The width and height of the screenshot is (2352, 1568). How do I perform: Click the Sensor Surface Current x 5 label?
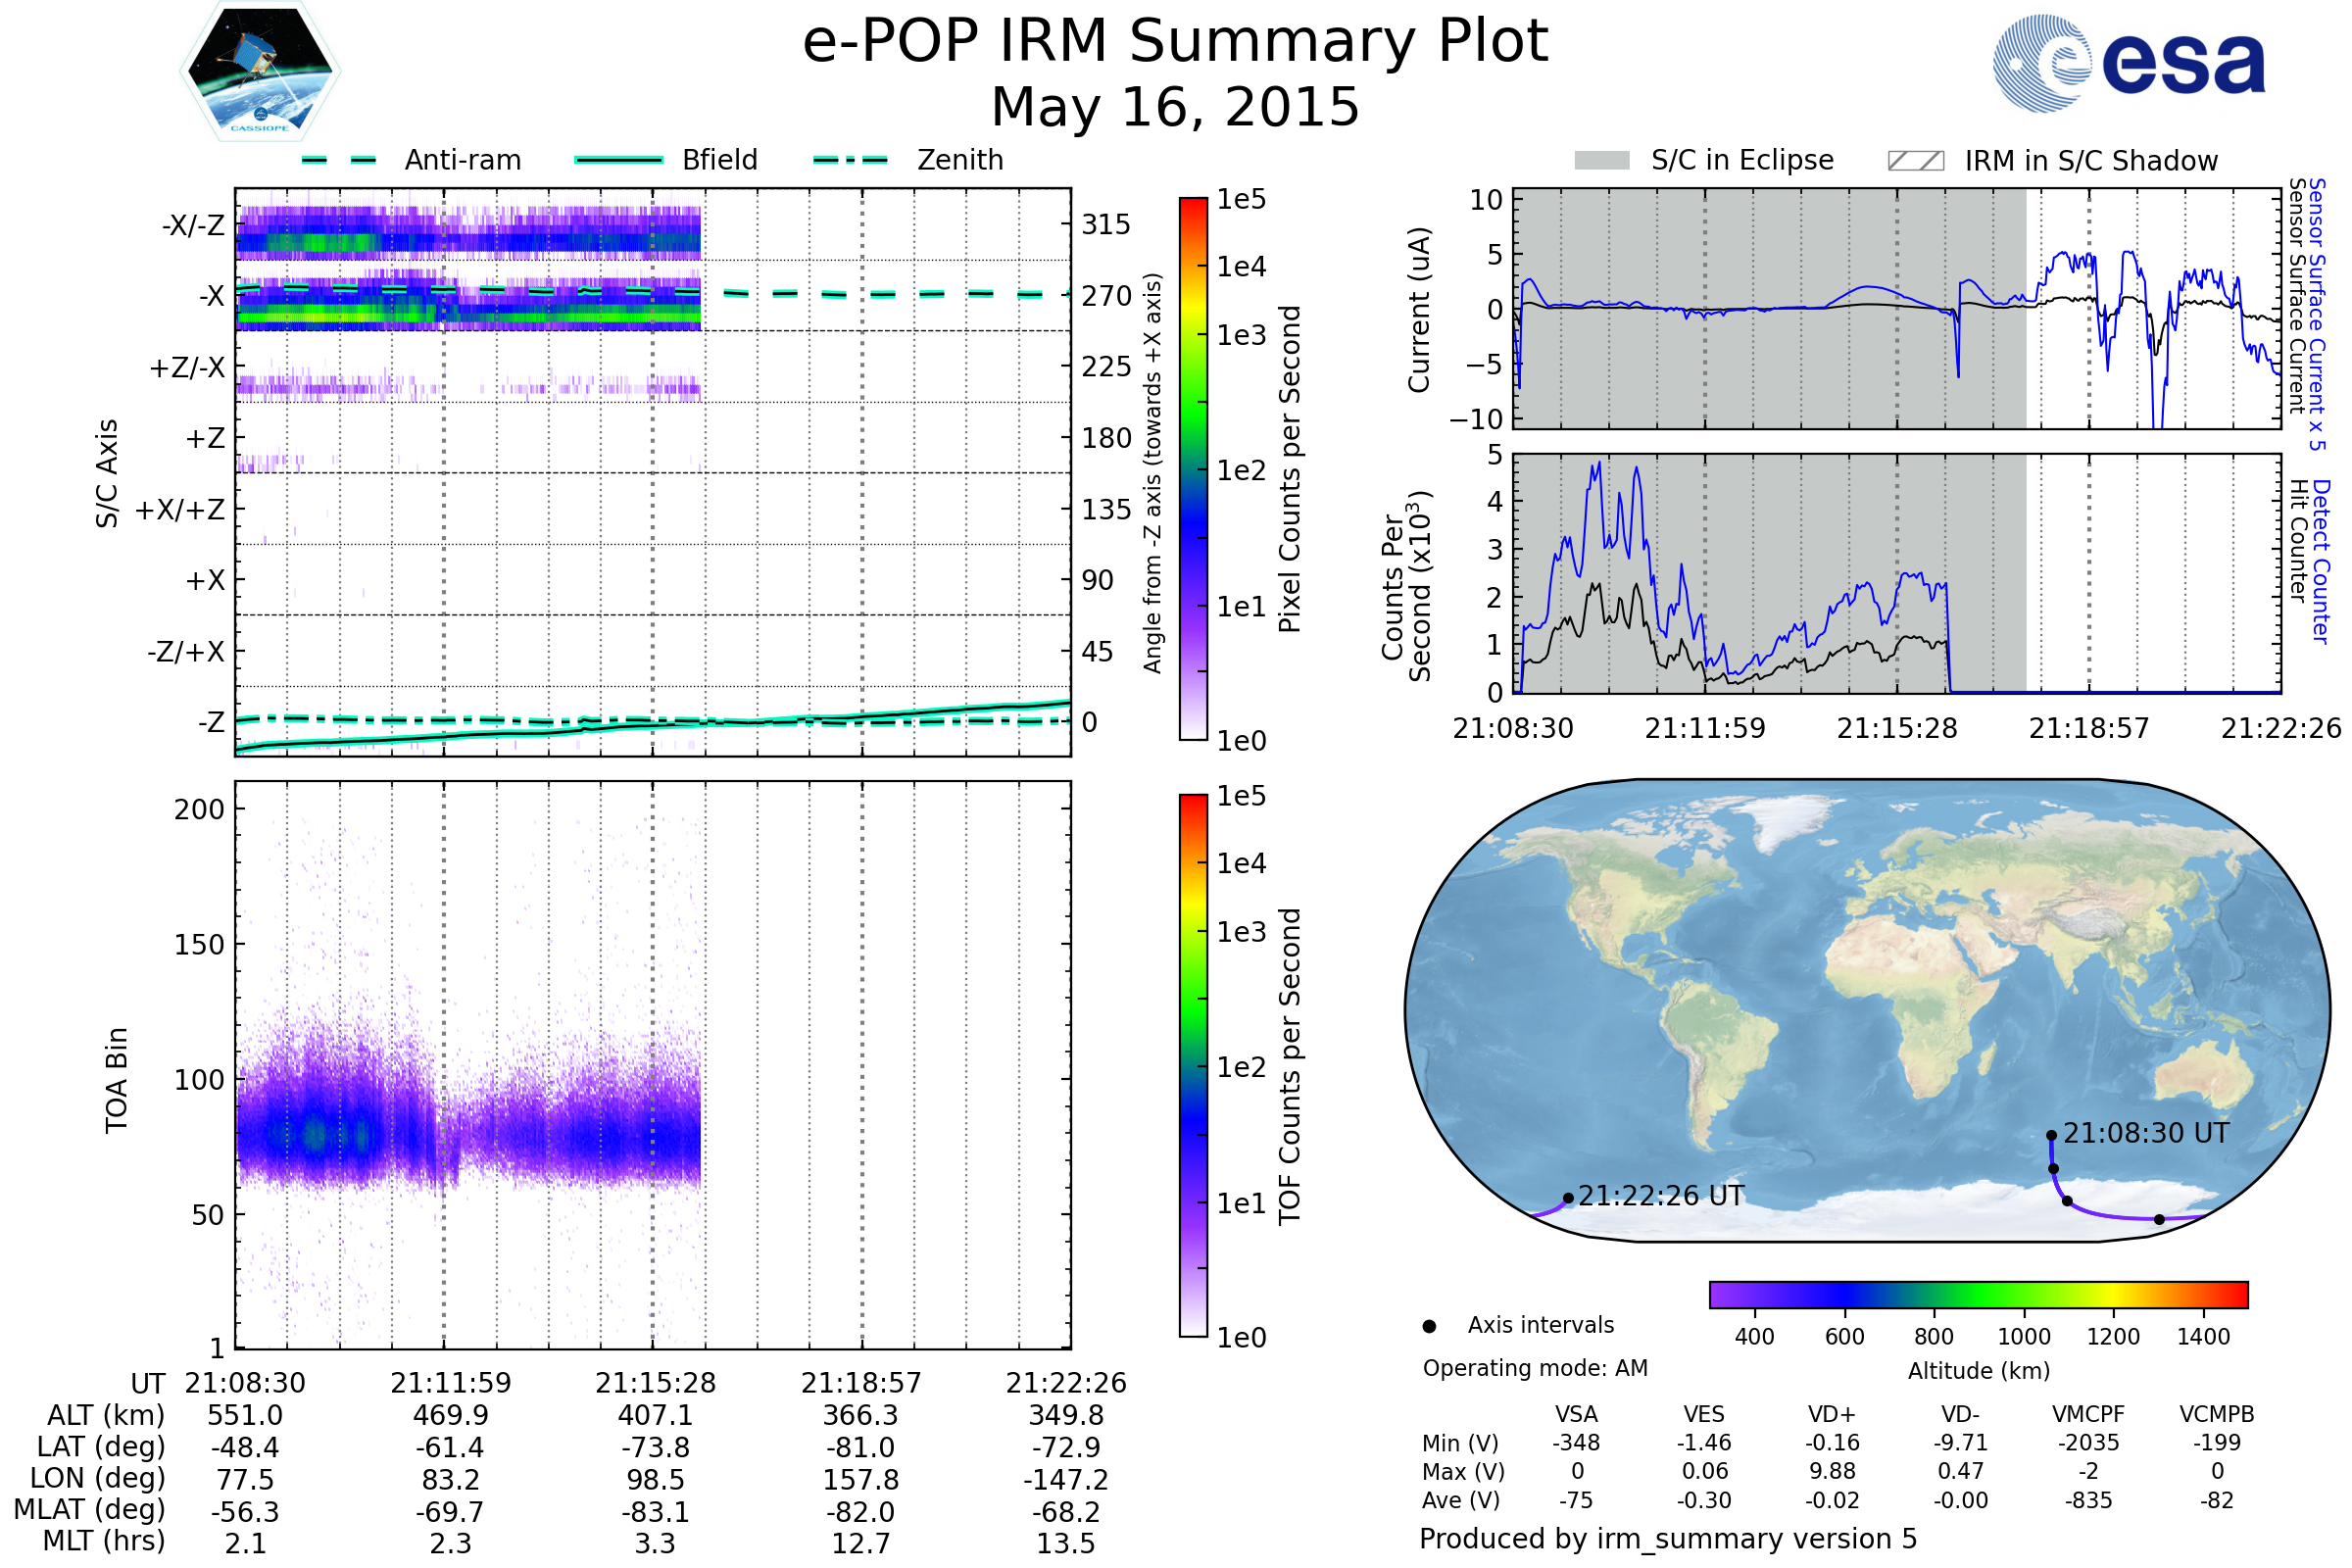tap(2317, 314)
